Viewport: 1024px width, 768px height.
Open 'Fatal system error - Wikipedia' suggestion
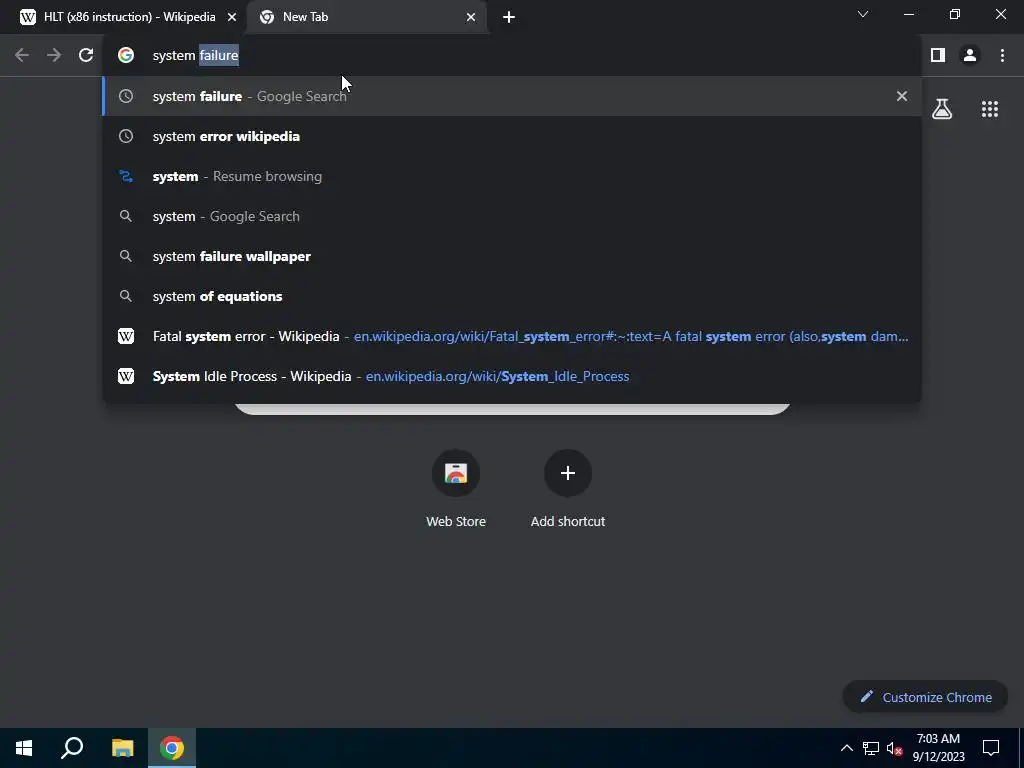pyautogui.click(x=512, y=336)
